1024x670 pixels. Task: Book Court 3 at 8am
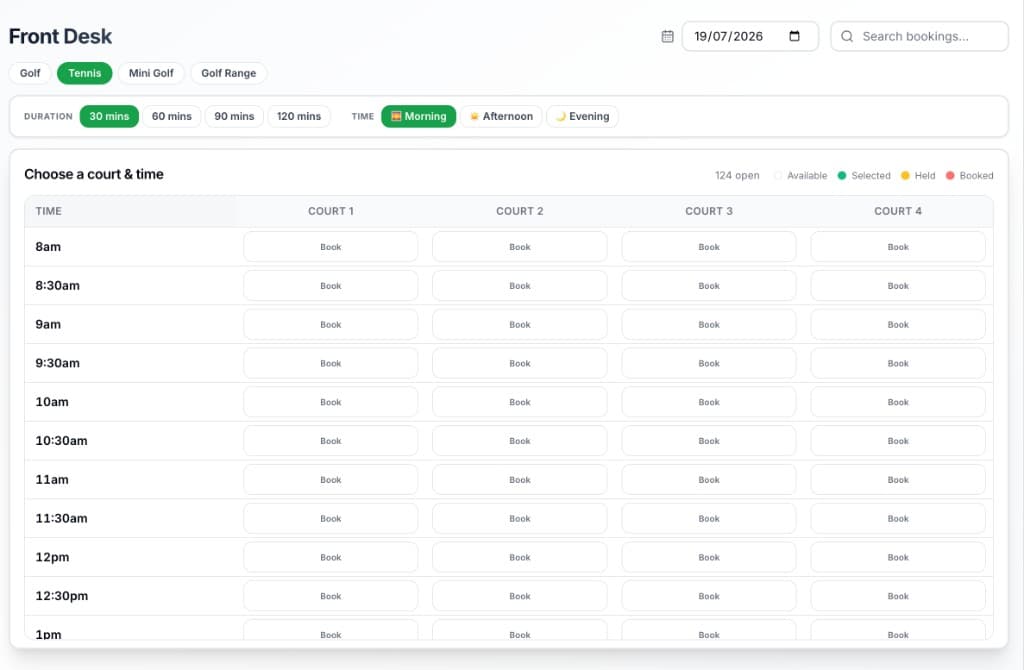click(709, 247)
